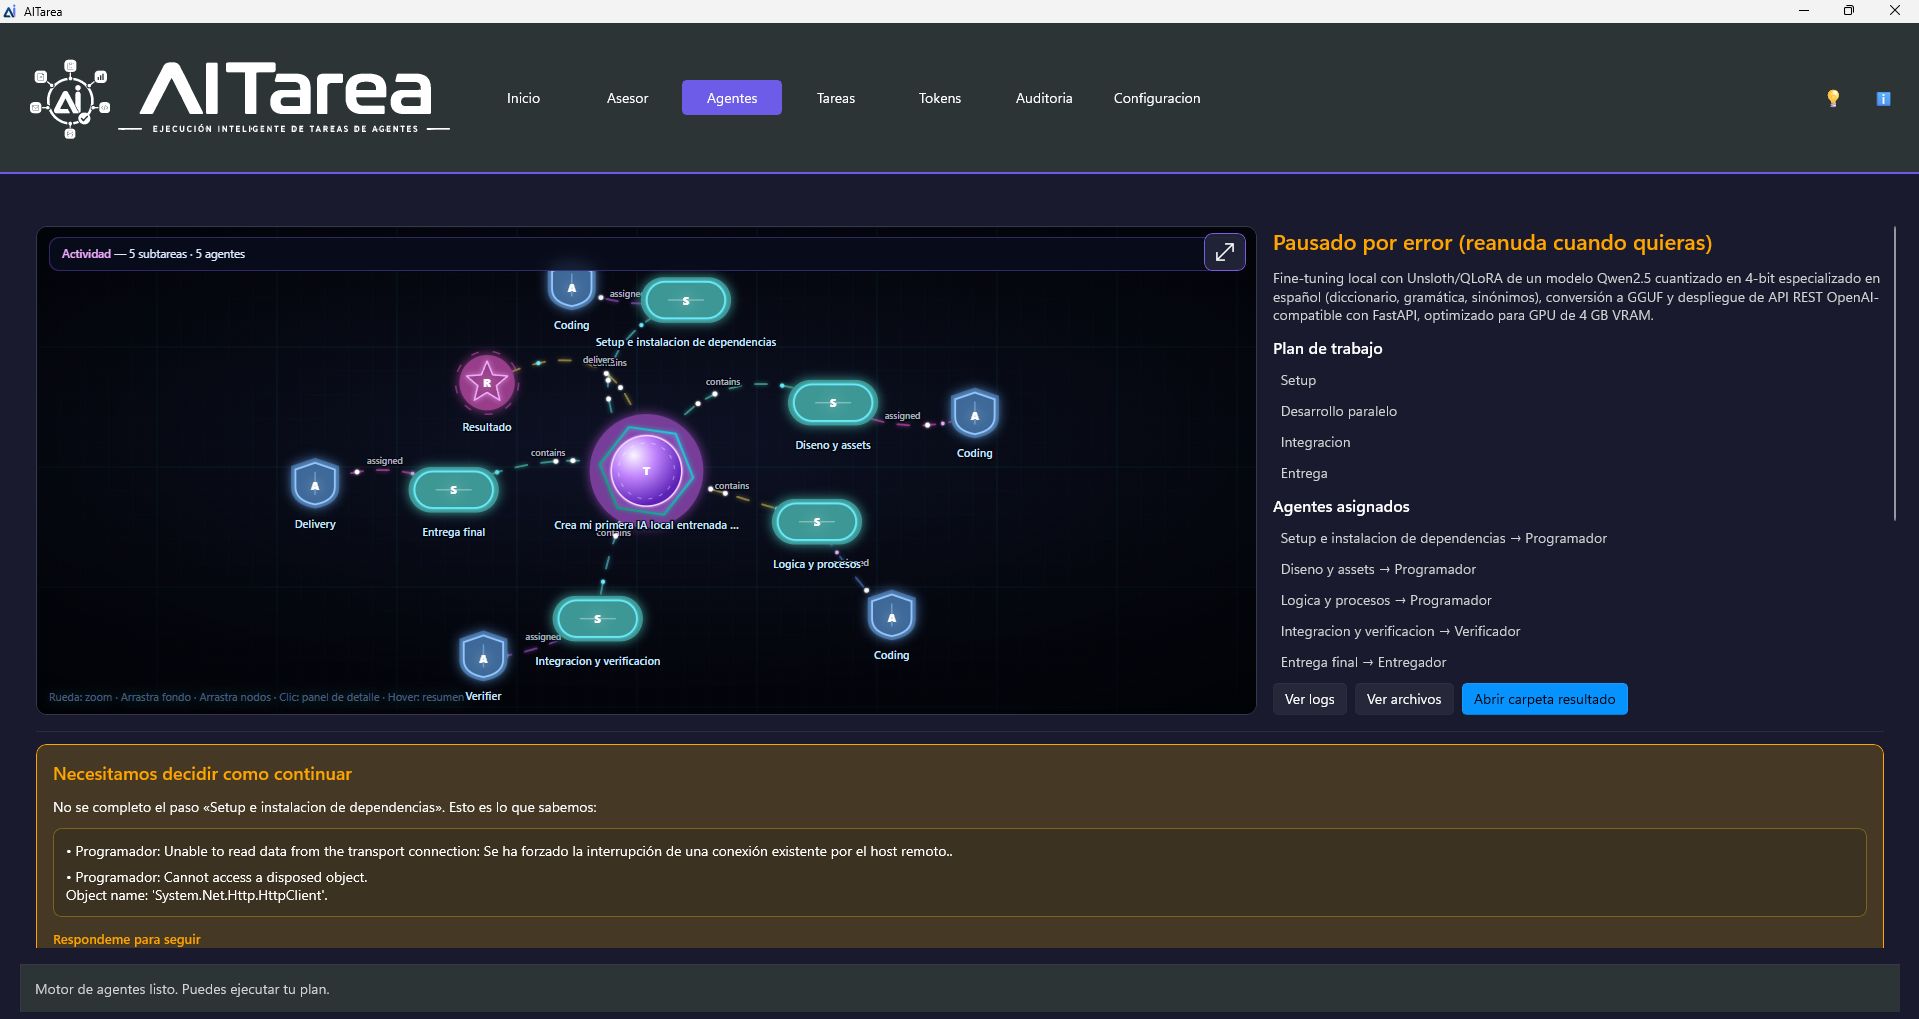Click the Ver logs button

coord(1310,699)
